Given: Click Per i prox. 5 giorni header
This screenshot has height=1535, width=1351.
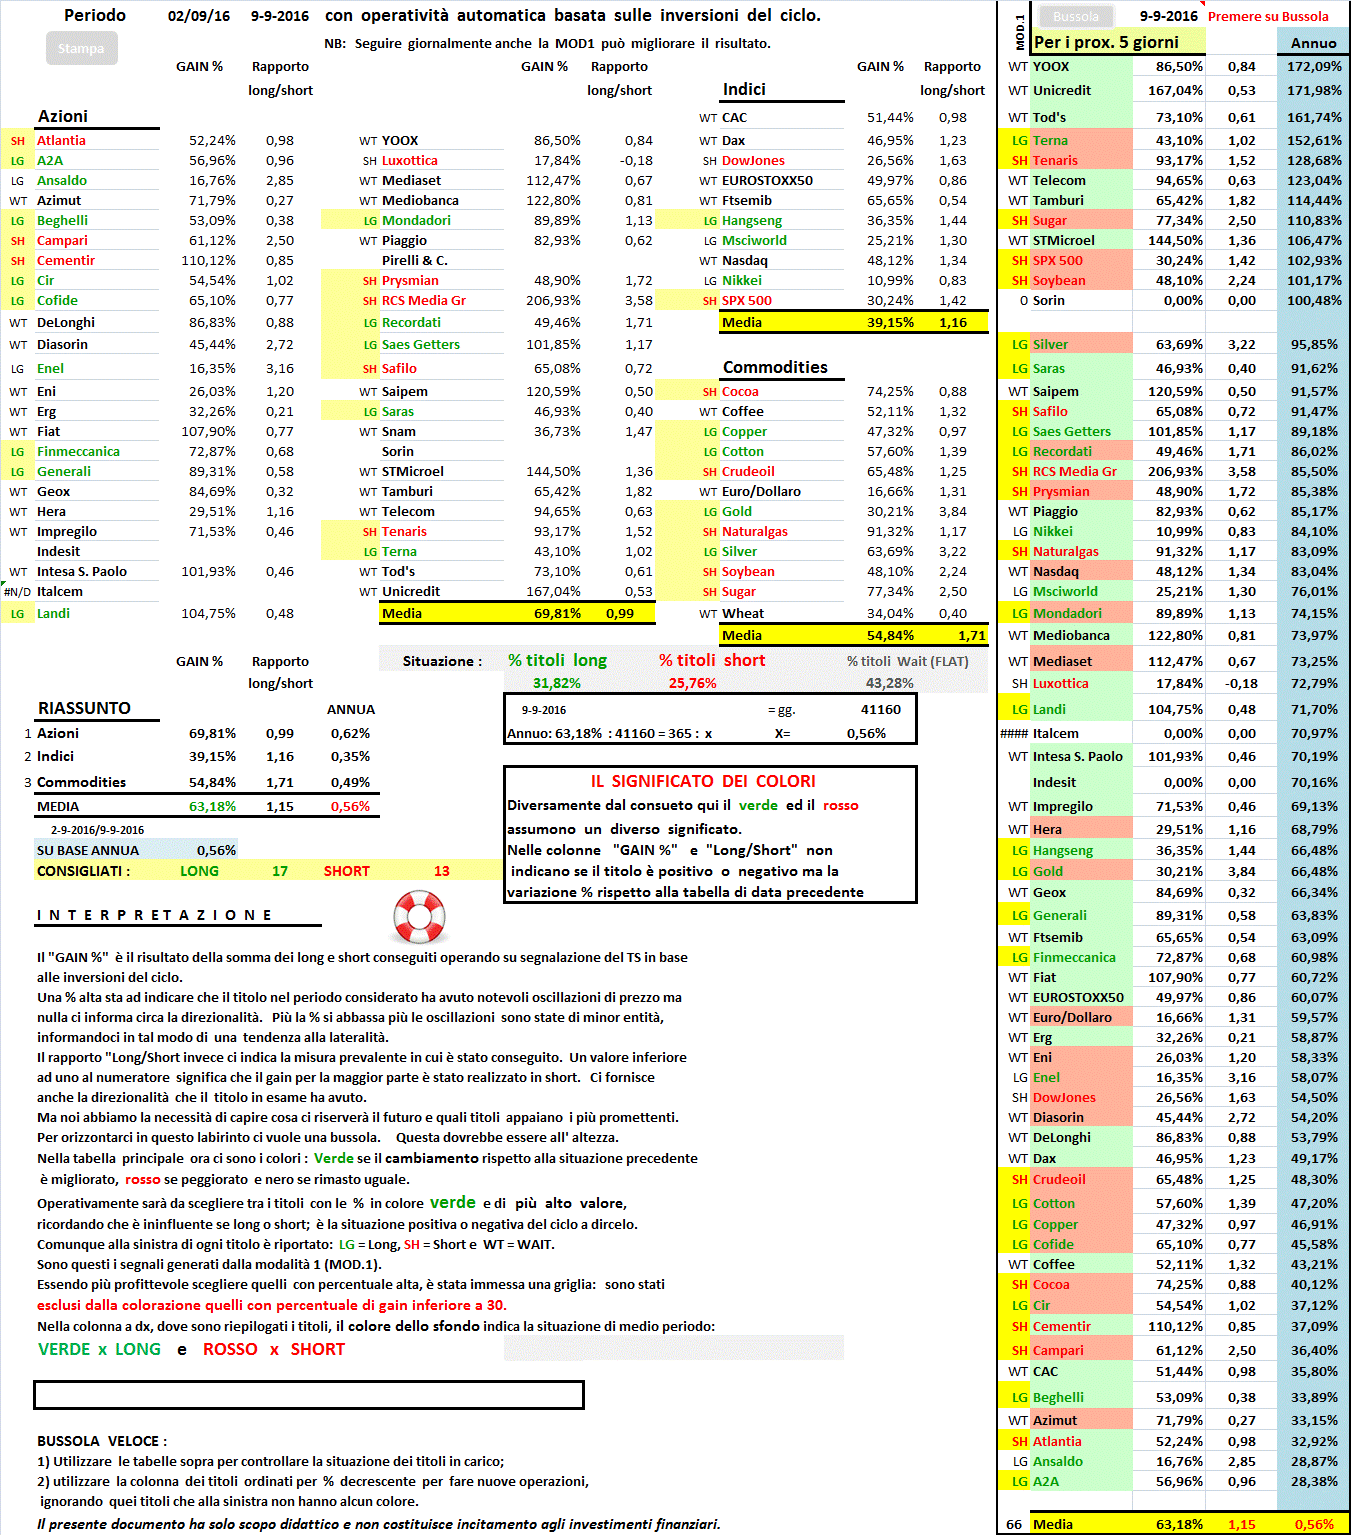Looking at the screenshot, I should point(1106,42).
